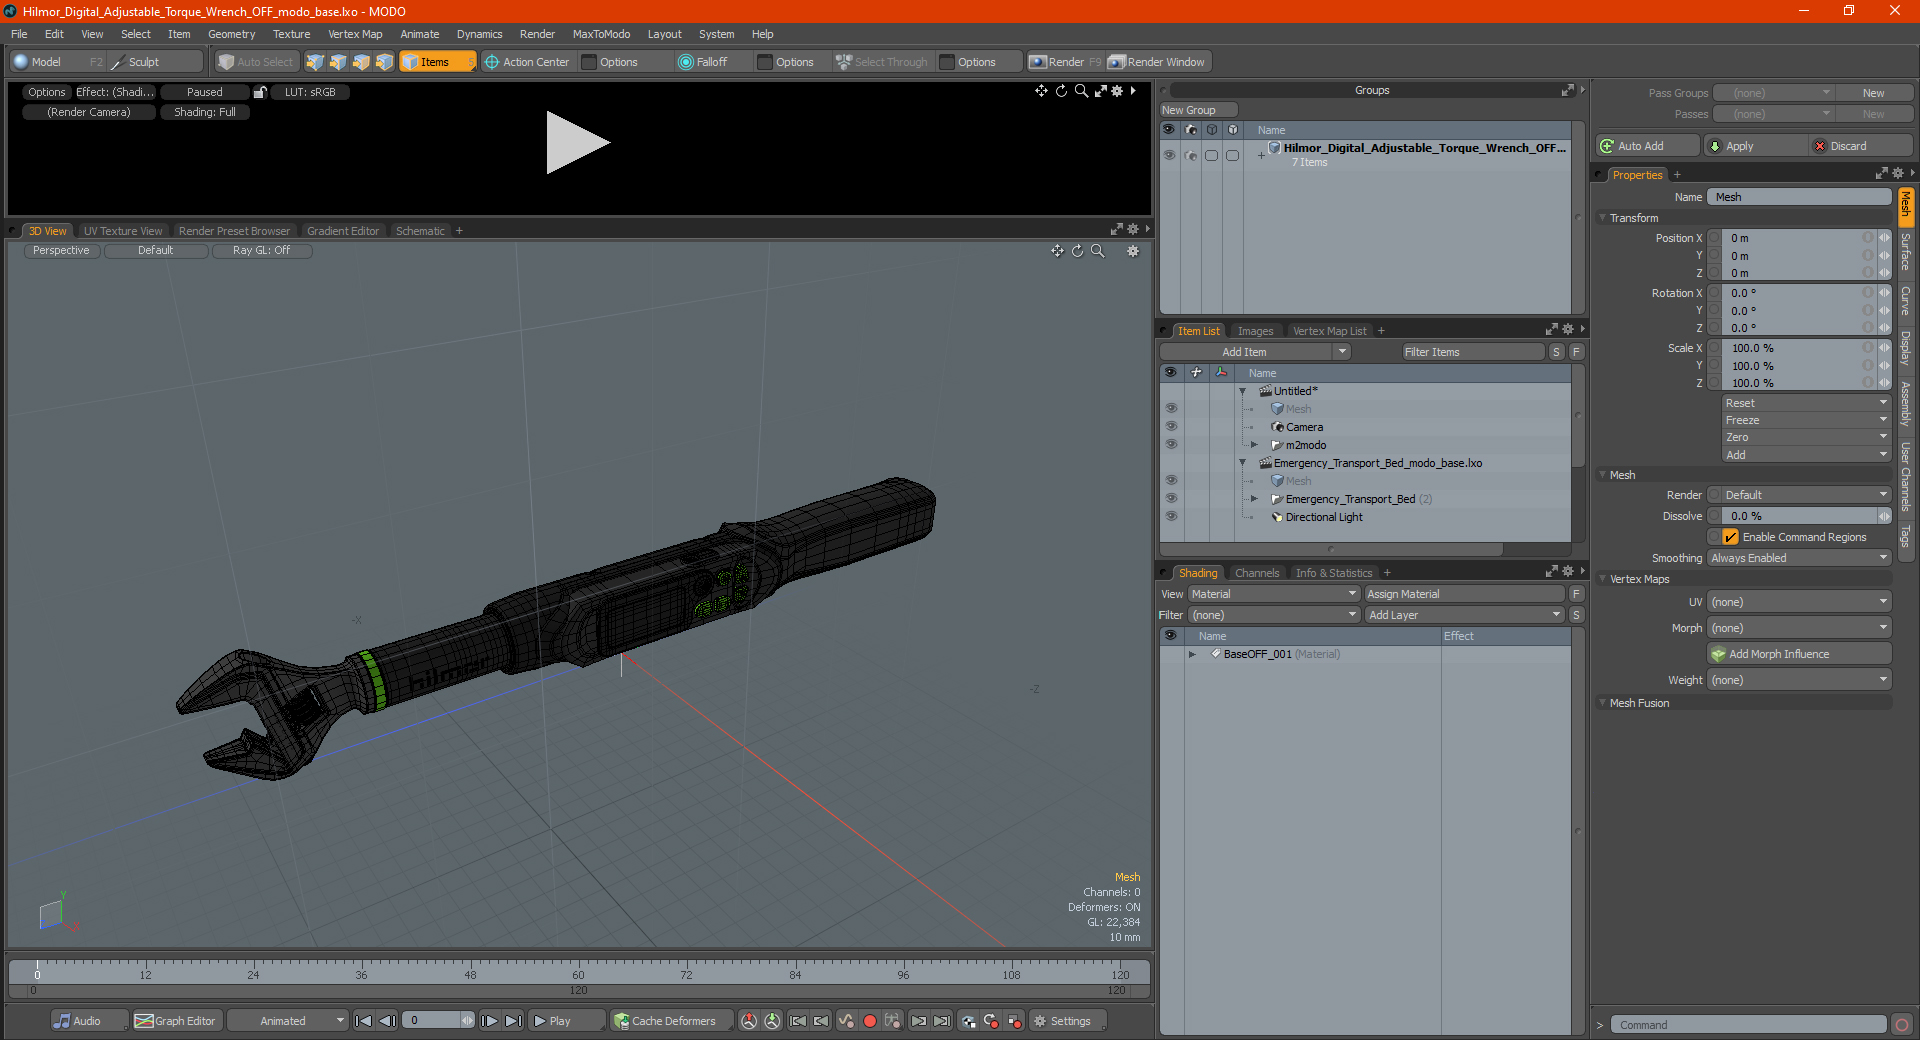Switch to Channels tab
The image size is (1920, 1040).
pyautogui.click(x=1256, y=573)
